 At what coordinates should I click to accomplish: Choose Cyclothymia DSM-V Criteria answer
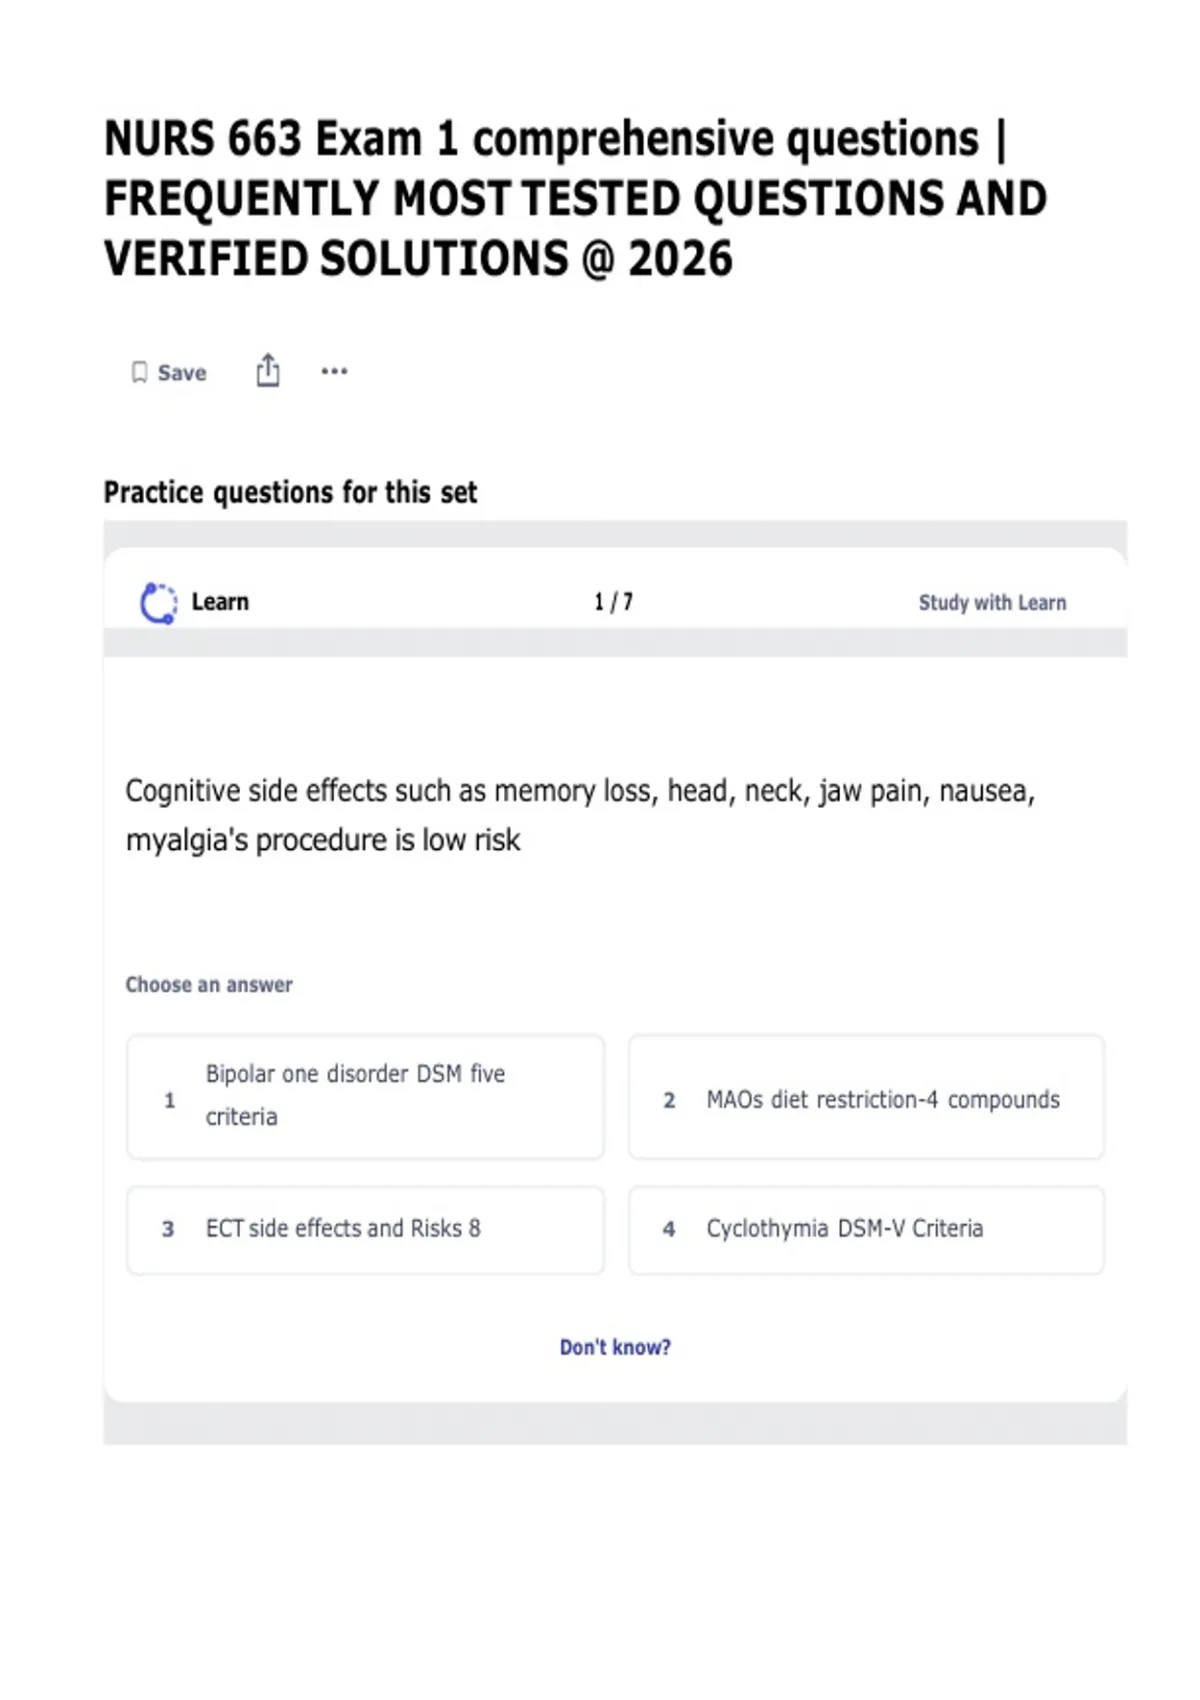tap(866, 1230)
